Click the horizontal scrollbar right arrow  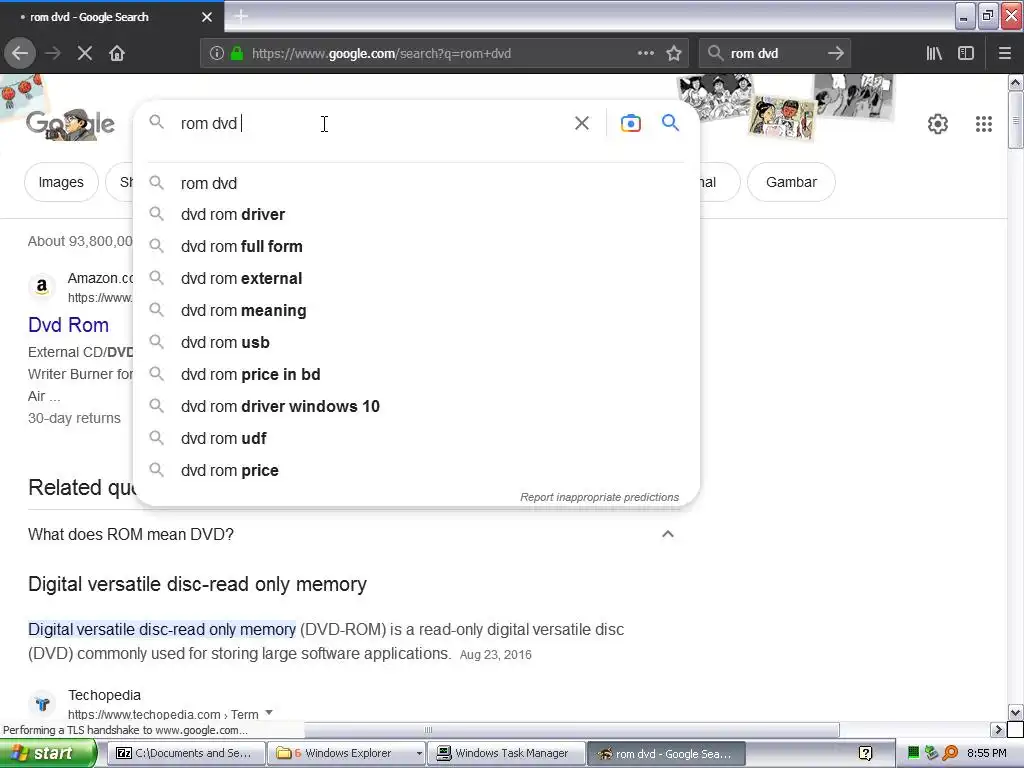(998, 729)
